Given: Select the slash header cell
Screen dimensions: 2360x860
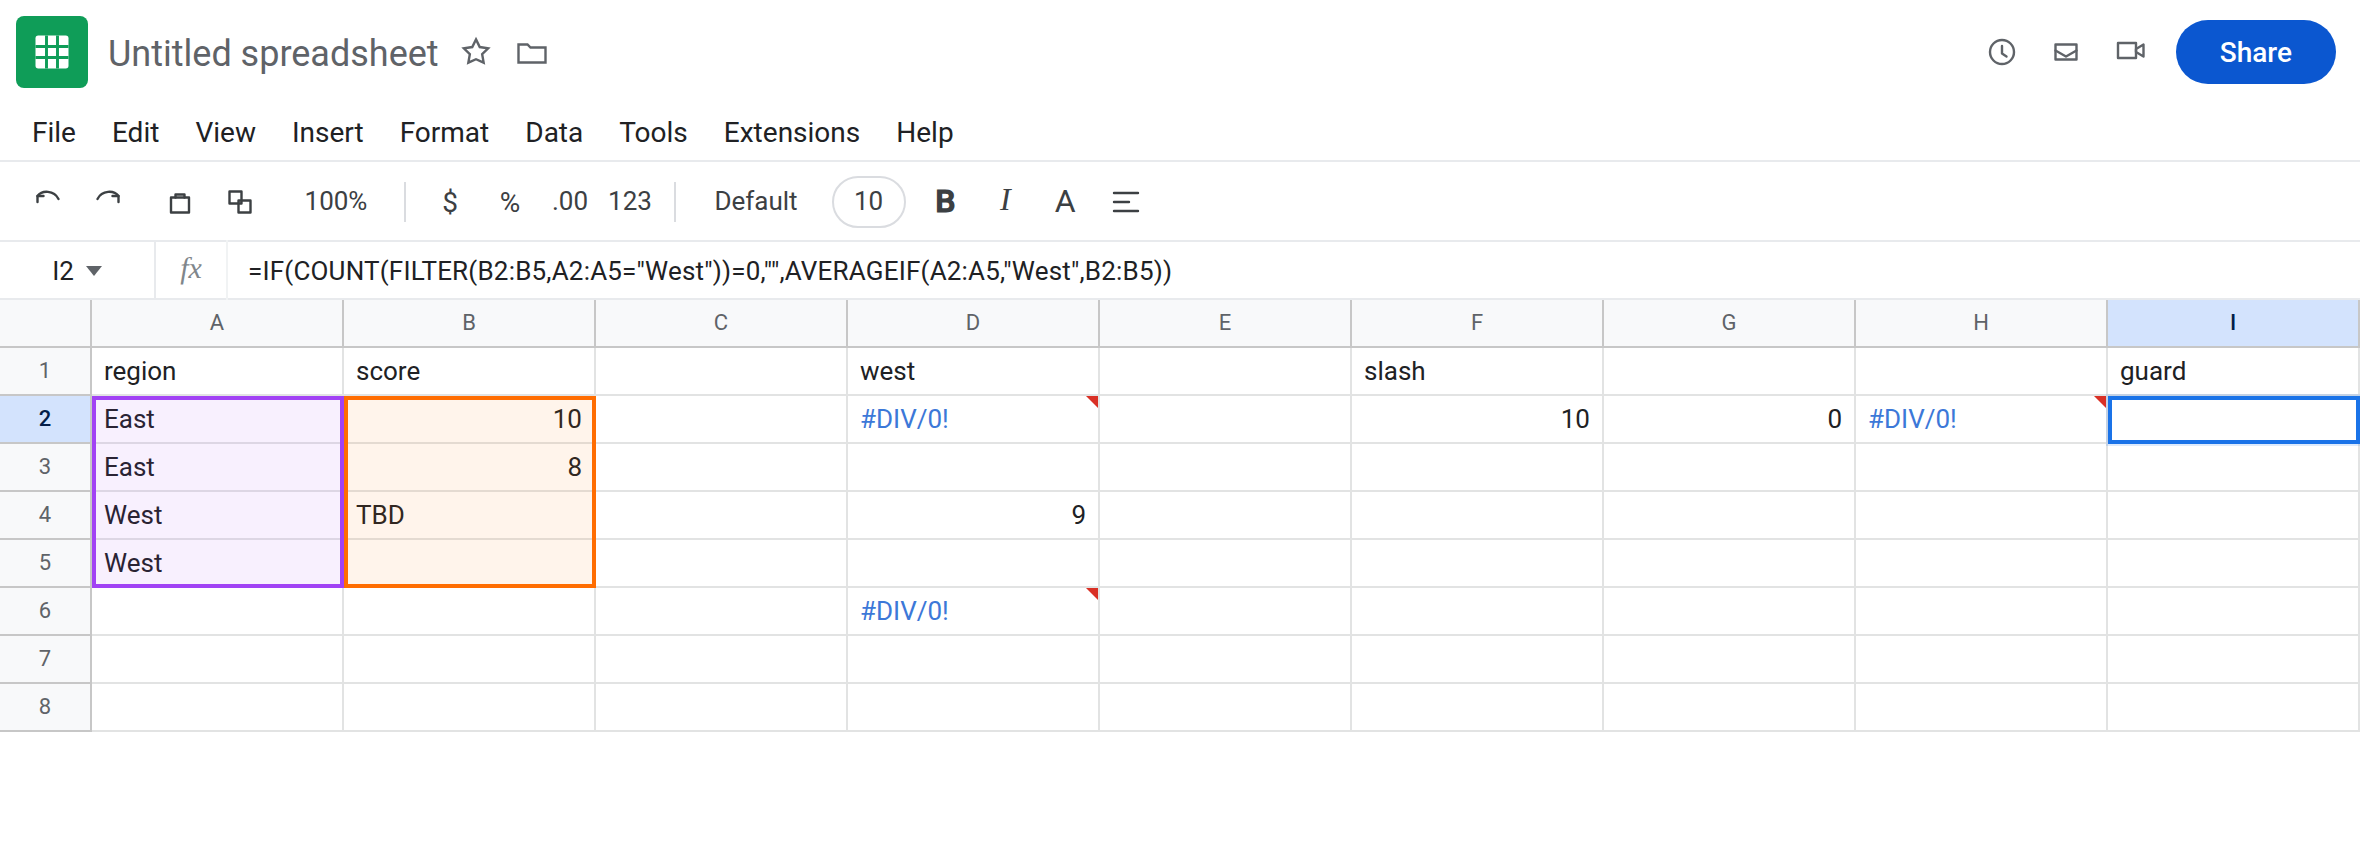Looking at the screenshot, I should 1476,371.
